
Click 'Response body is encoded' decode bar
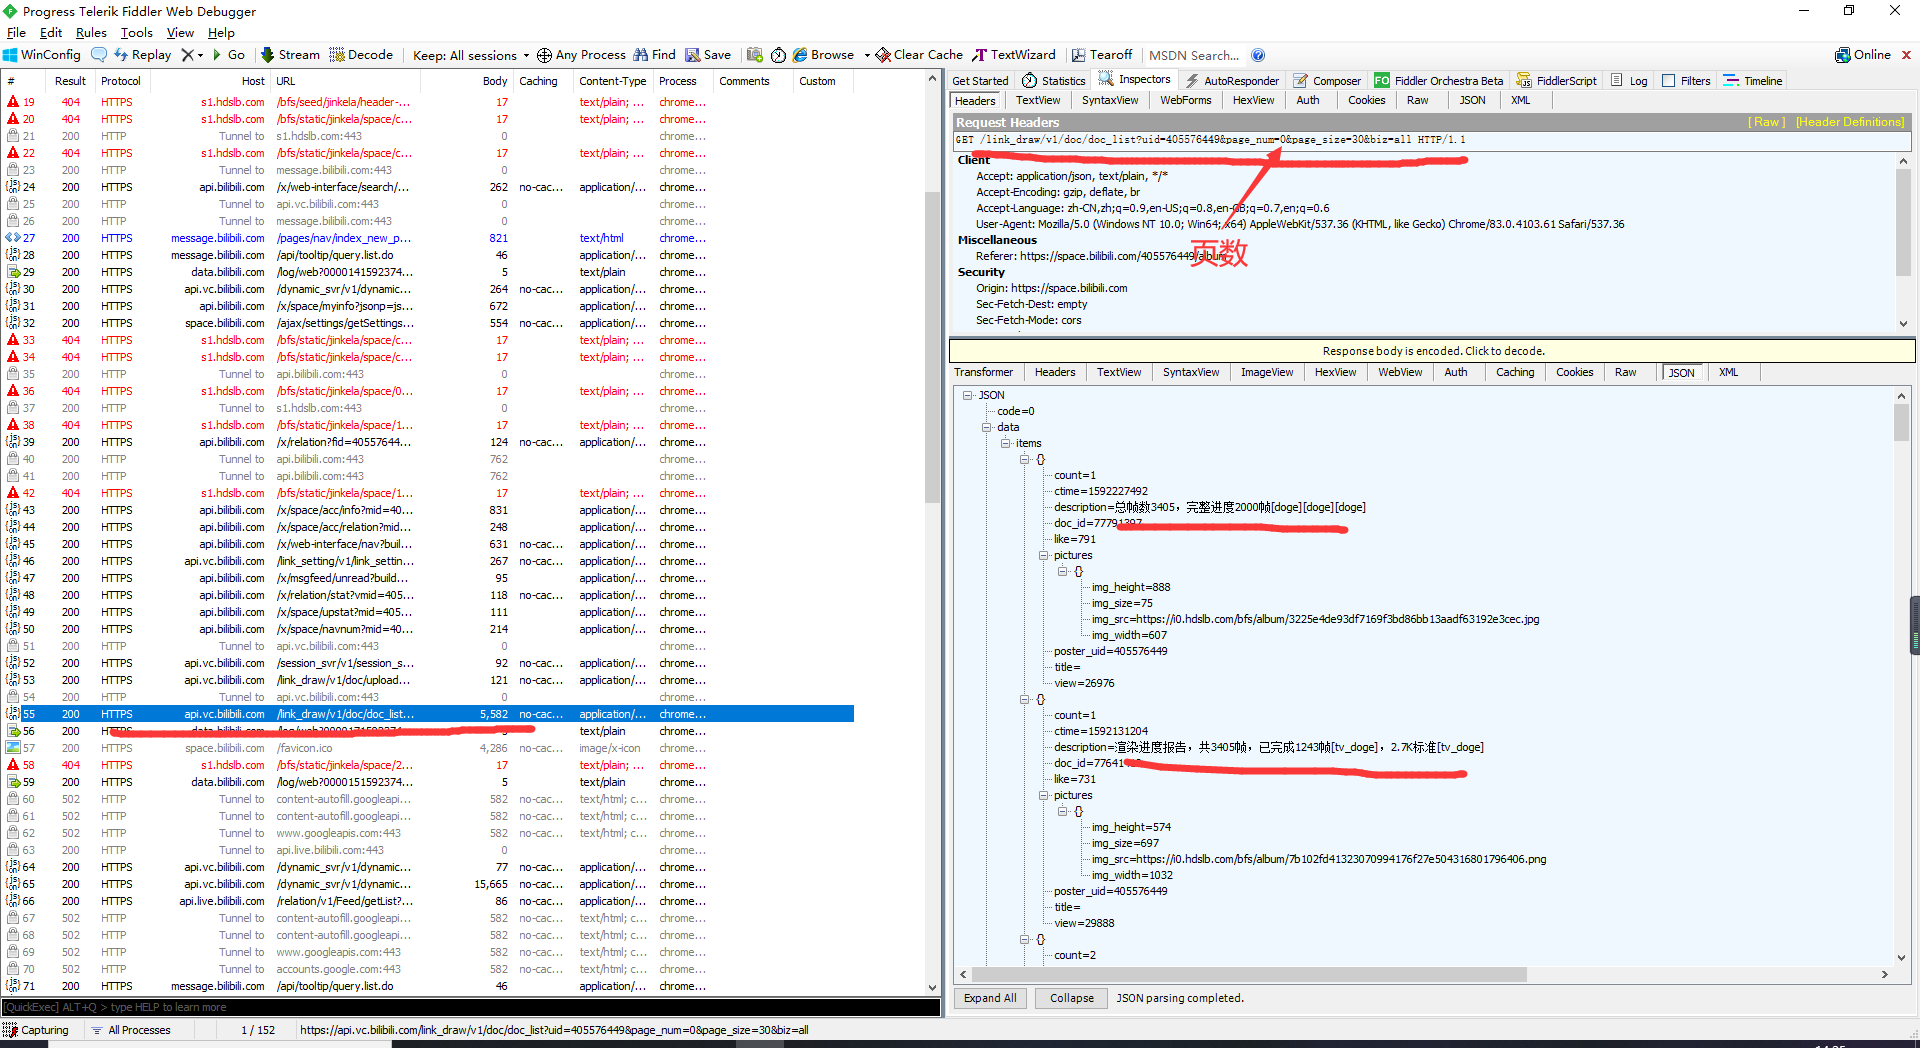[x=1432, y=351]
